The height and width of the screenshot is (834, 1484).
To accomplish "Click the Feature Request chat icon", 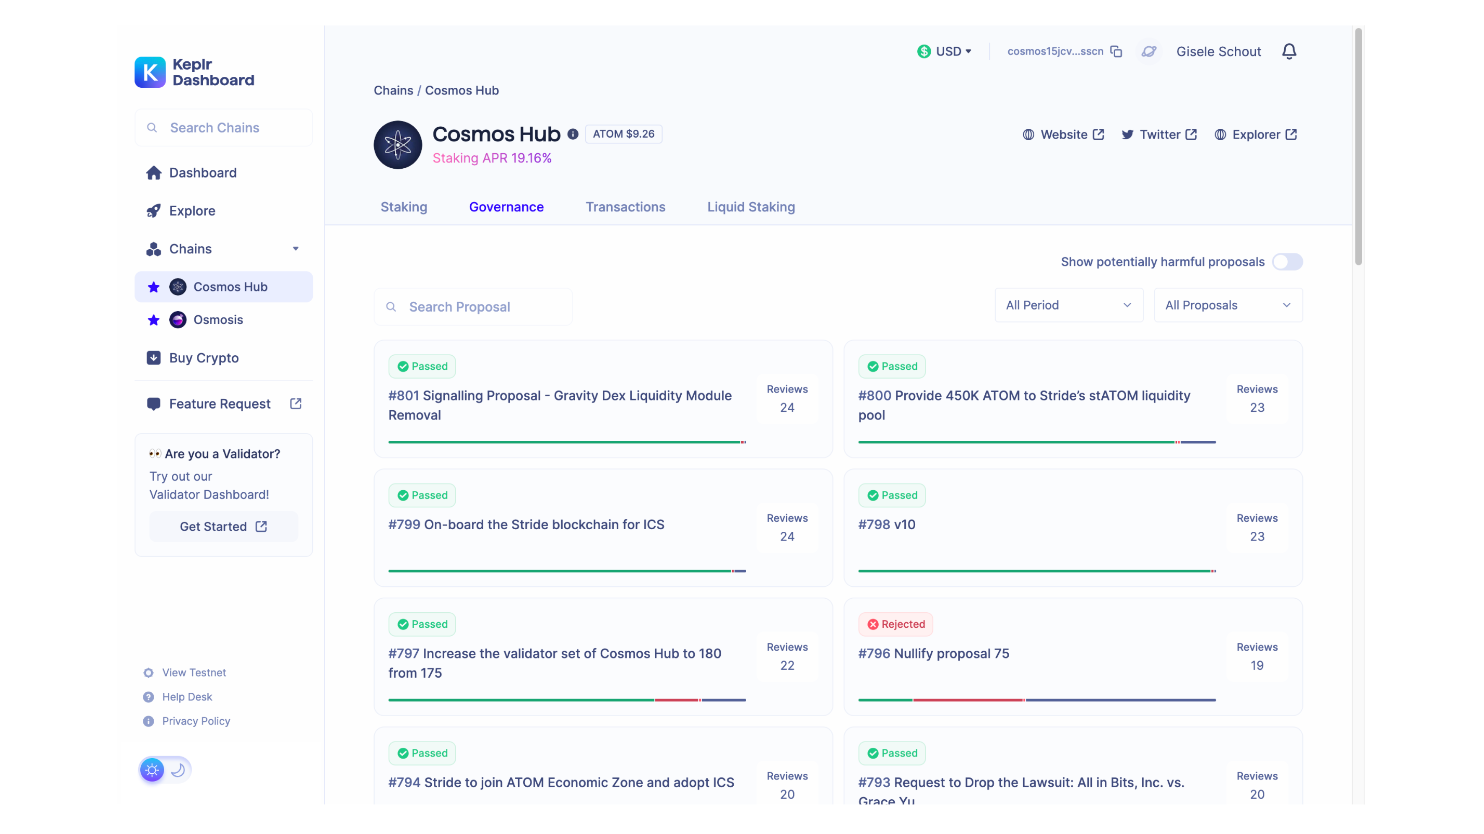I will coord(154,404).
